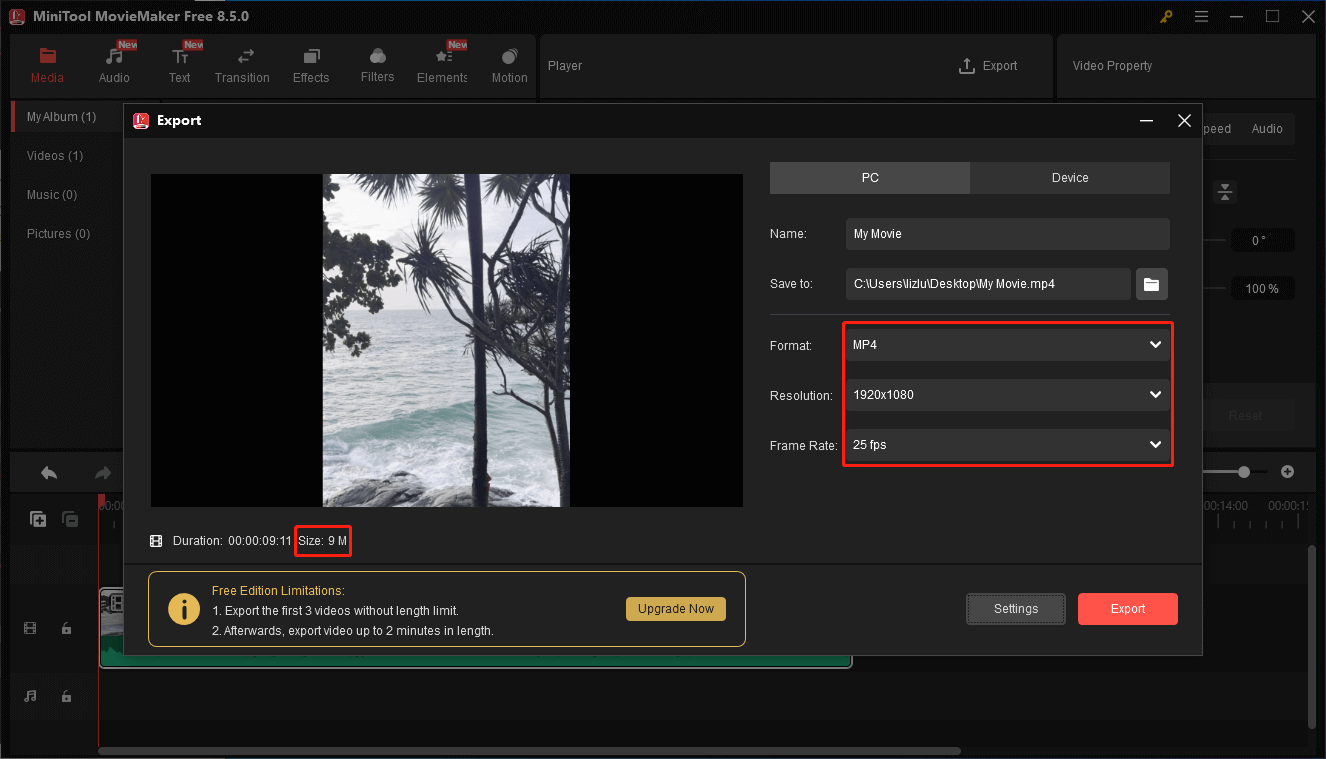This screenshot has height=759, width=1326.
Task: Click the timeline zoom slider handle
Action: [1242, 472]
